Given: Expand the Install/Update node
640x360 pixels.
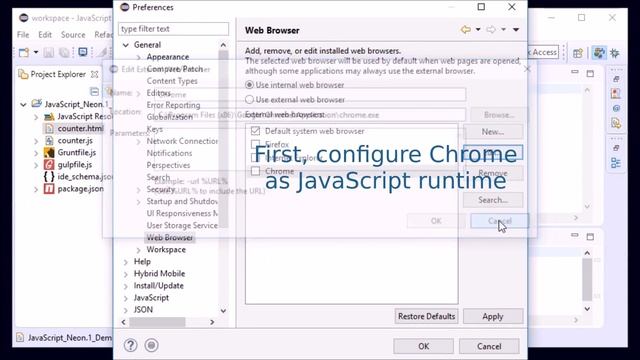Looking at the screenshot, I should [126, 286].
